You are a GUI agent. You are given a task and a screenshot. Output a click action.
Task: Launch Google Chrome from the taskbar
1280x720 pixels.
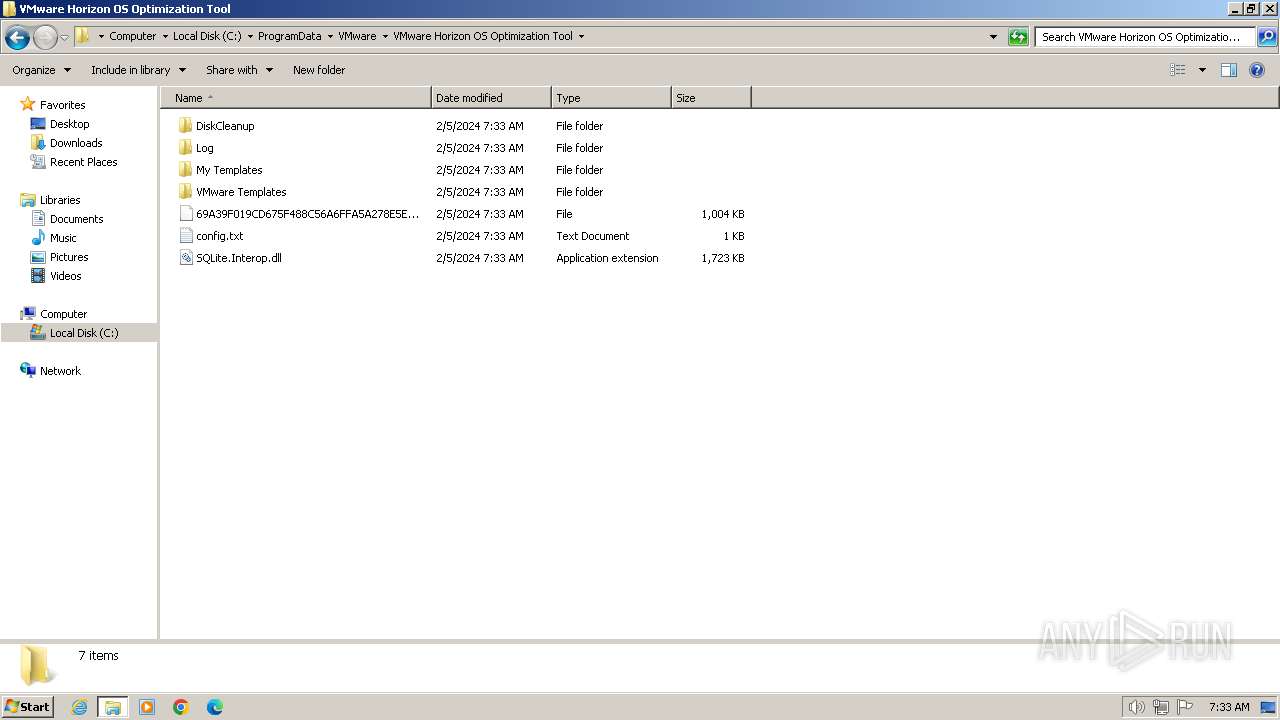tap(181, 707)
